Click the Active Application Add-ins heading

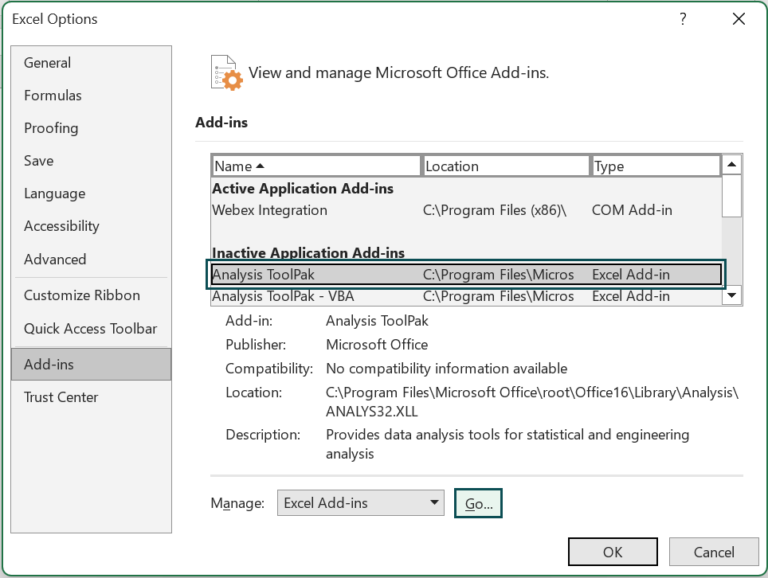[303, 189]
